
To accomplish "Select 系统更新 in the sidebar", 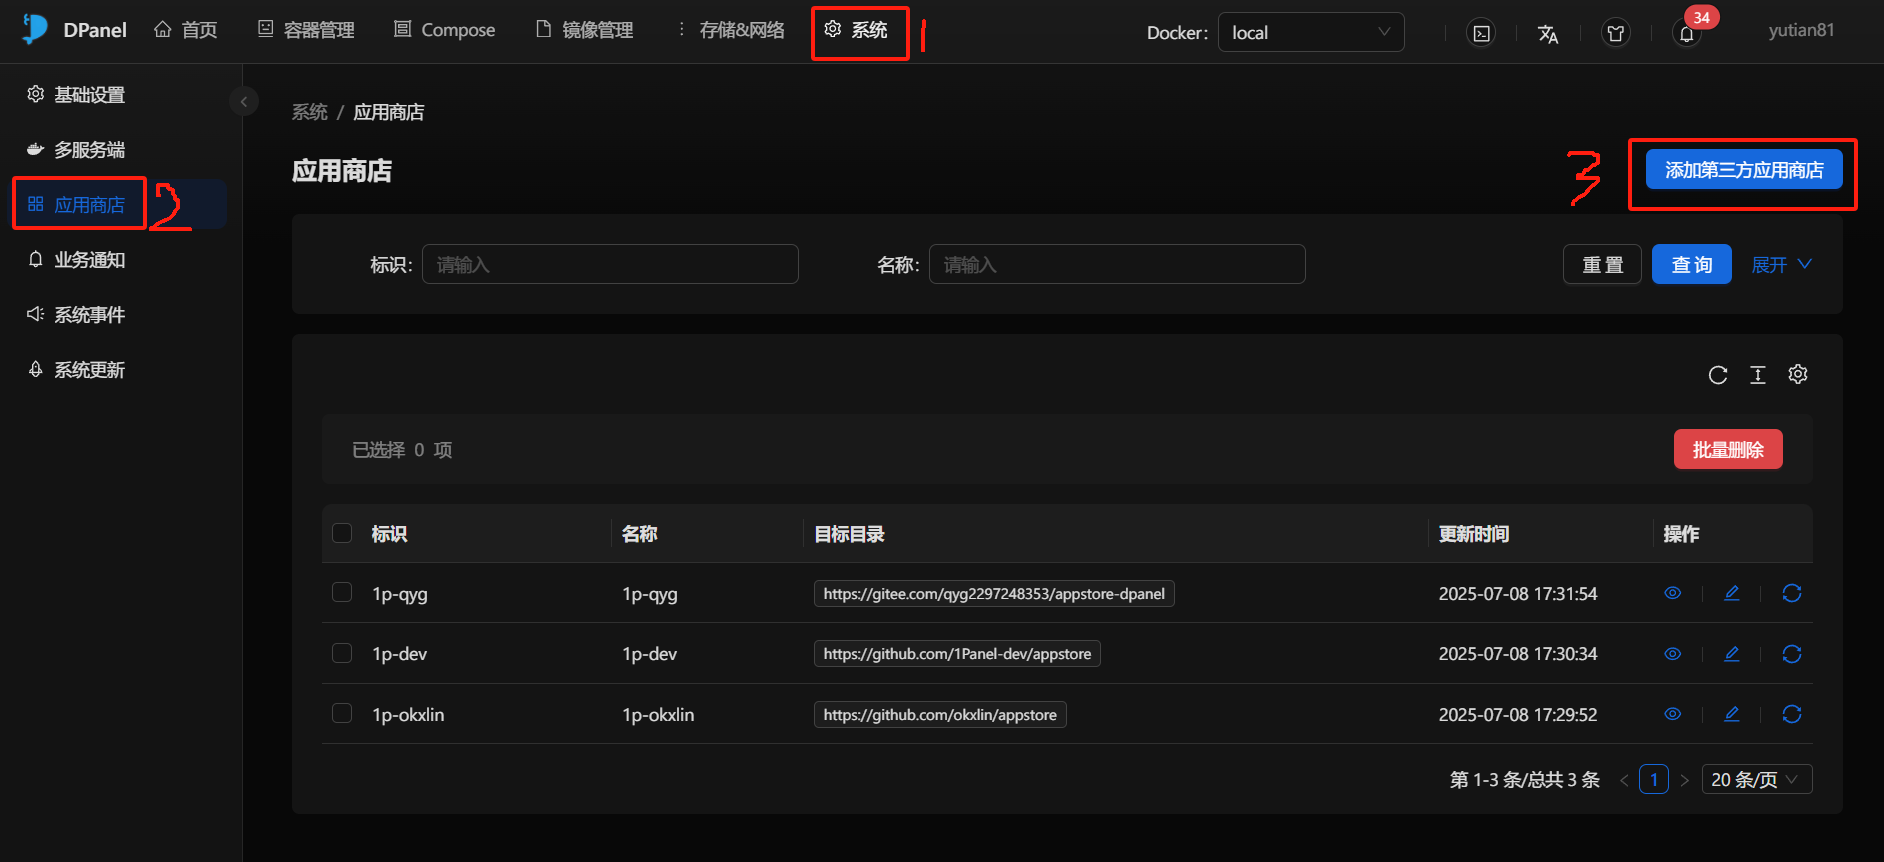I will (89, 370).
